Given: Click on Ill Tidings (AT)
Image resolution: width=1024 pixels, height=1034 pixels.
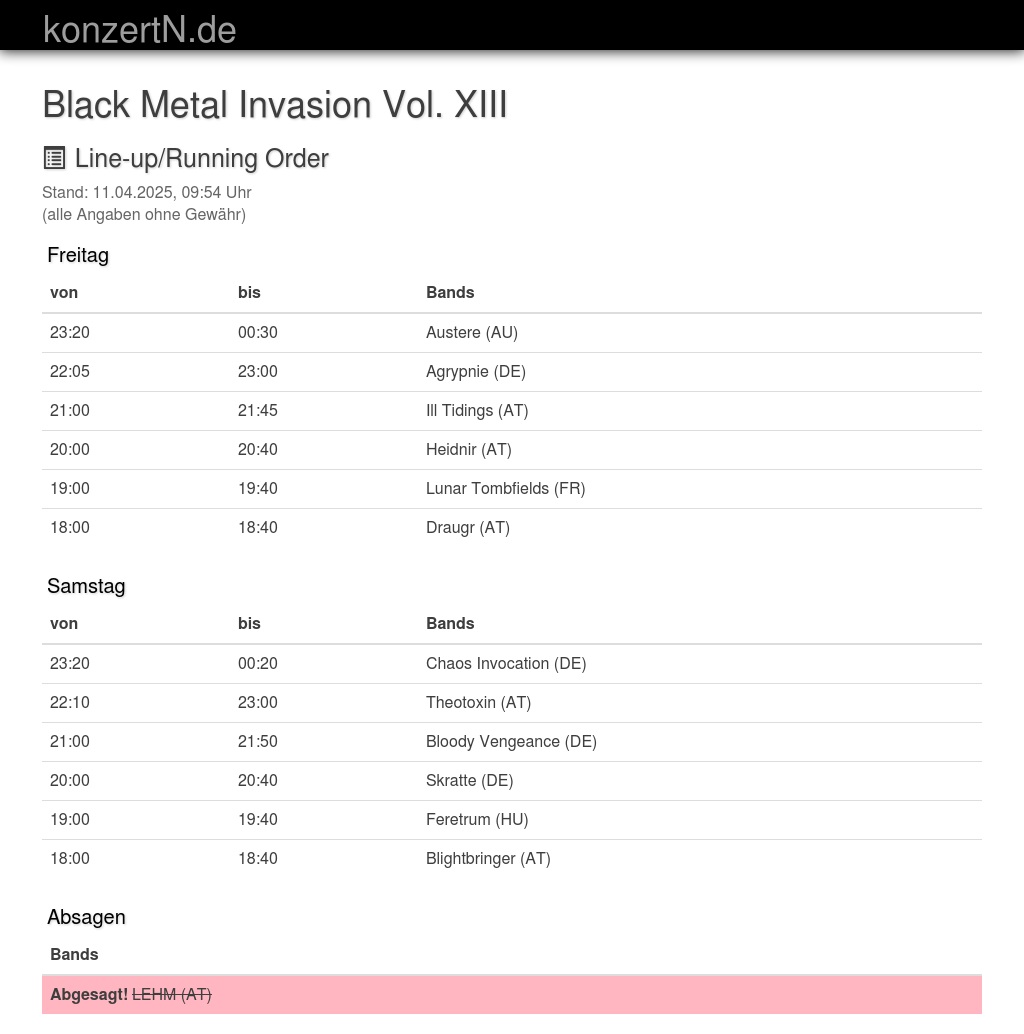Looking at the screenshot, I should pyautogui.click(x=476, y=411).
